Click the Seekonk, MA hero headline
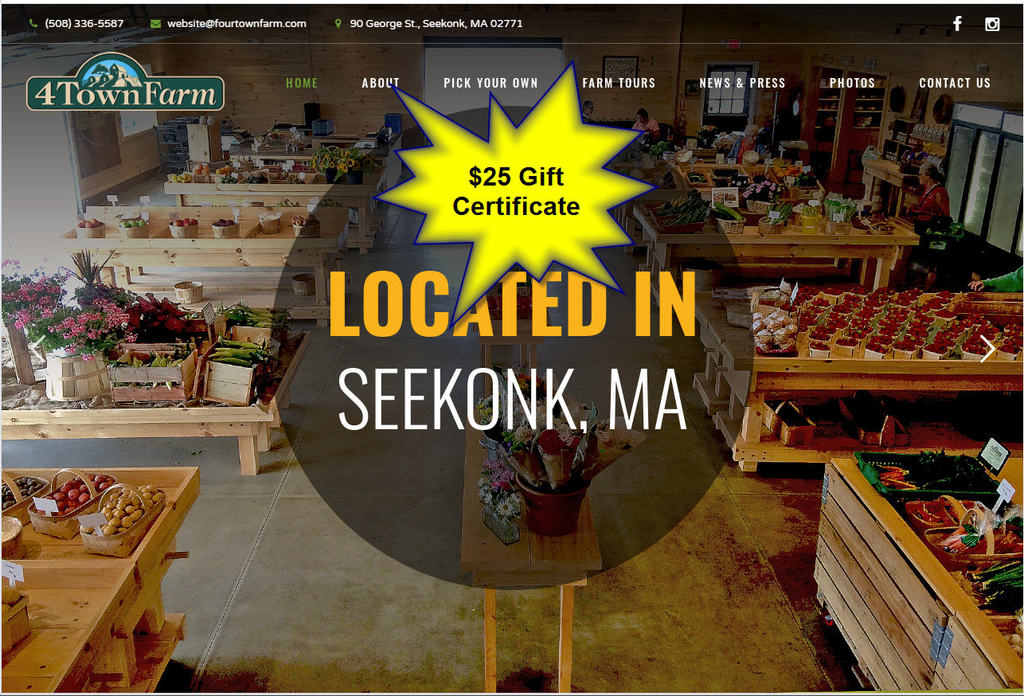Image resolution: width=1024 pixels, height=696 pixels. click(513, 398)
